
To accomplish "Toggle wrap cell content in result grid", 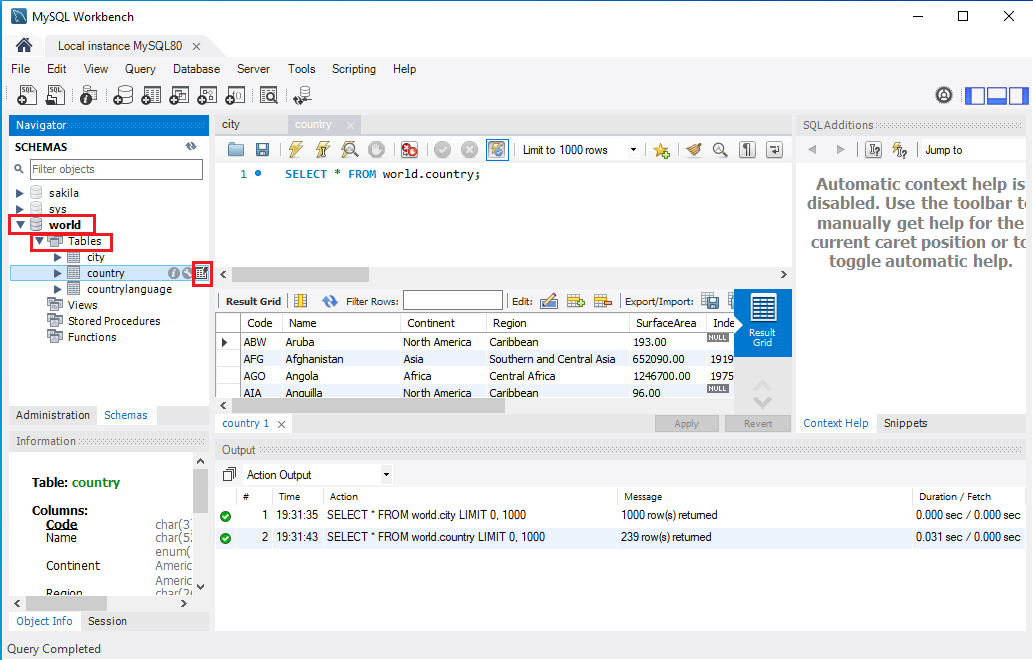I will pyautogui.click(x=300, y=301).
